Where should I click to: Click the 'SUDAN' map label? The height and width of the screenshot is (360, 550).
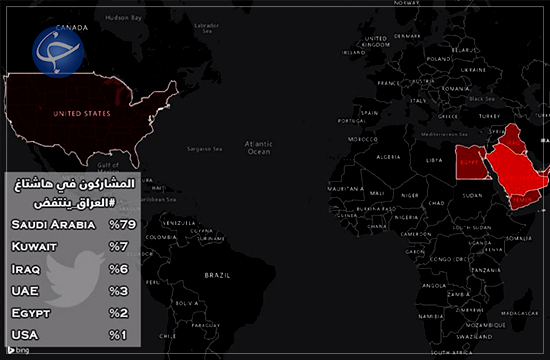pos(472,195)
